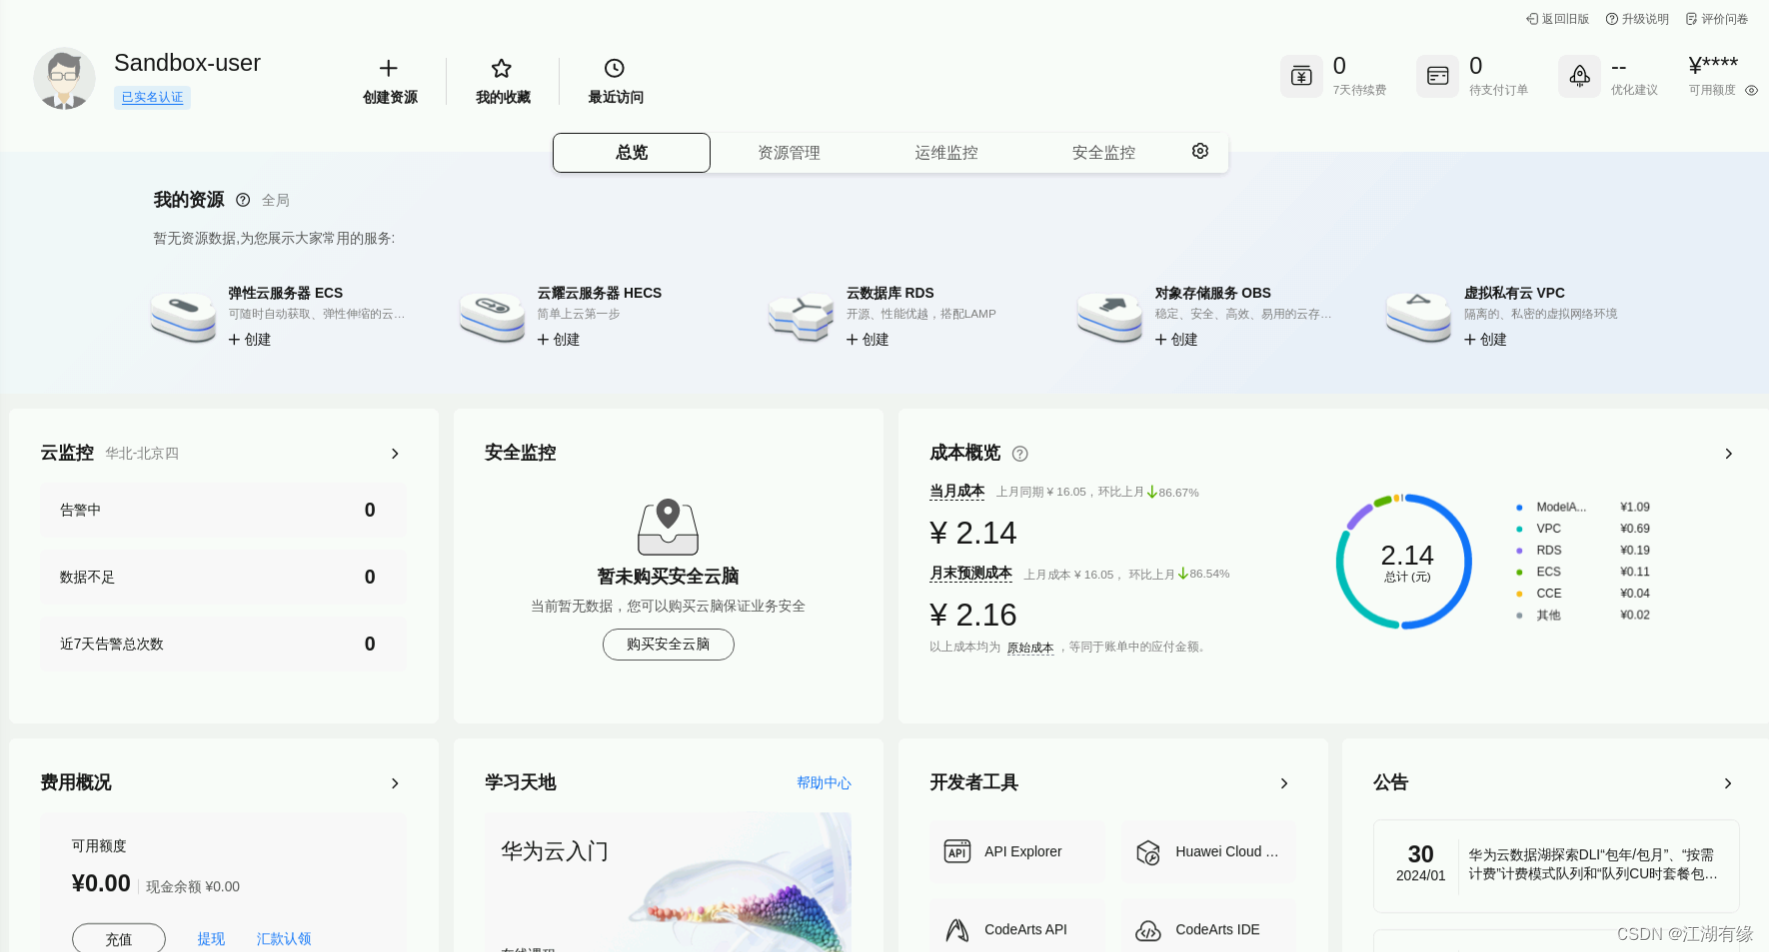Click the help icon beside 成本概览
1769x952 pixels.
(x=1020, y=454)
